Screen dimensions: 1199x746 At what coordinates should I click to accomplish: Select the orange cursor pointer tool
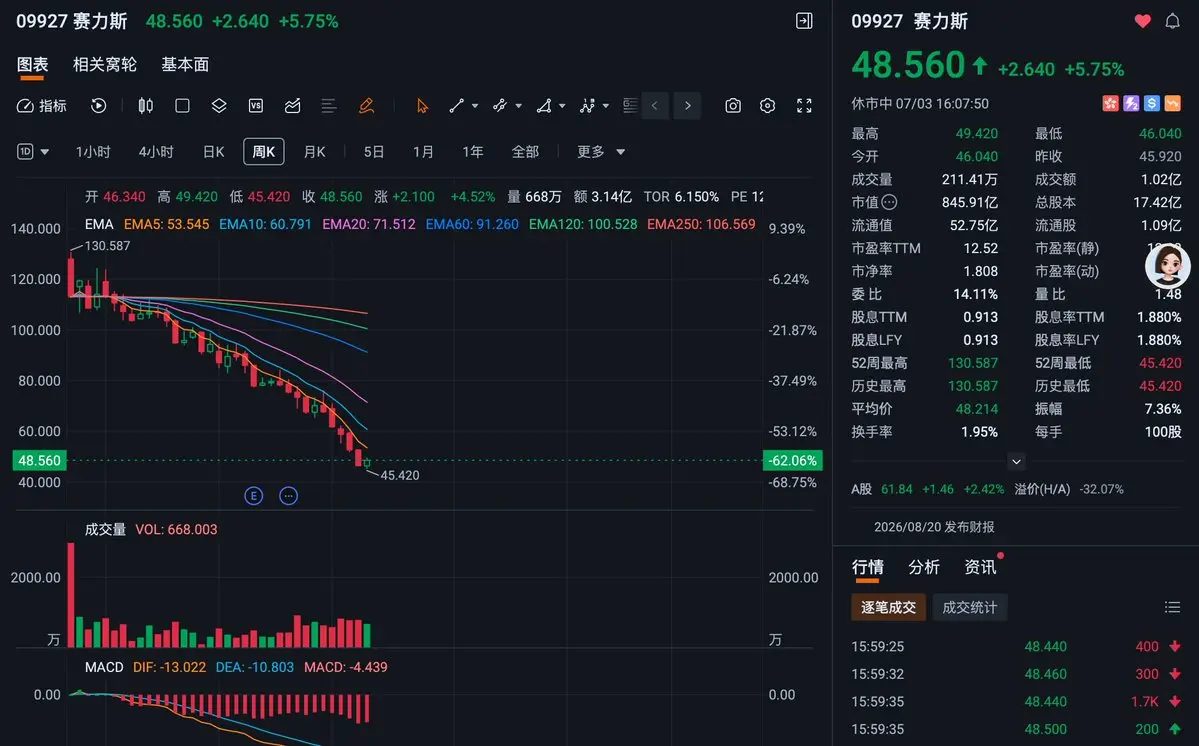click(422, 105)
